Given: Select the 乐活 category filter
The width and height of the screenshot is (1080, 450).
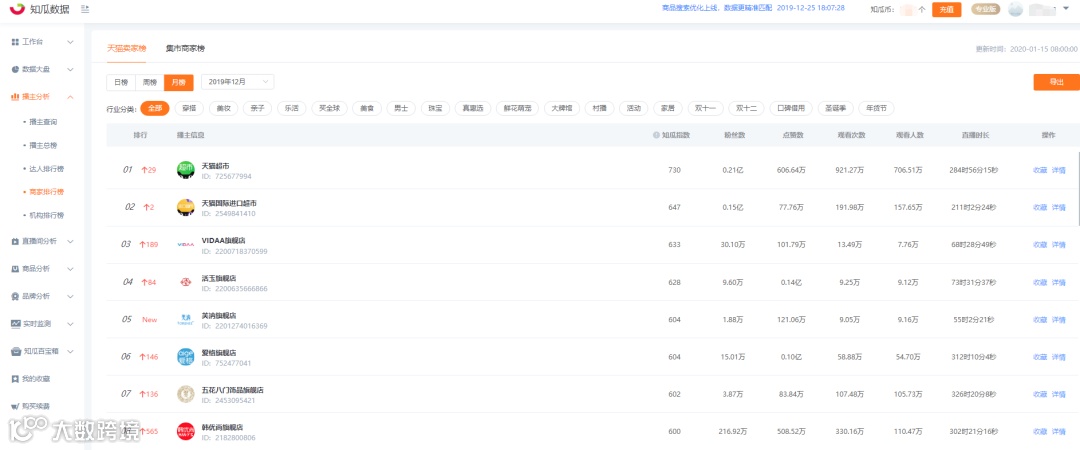Looking at the screenshot, I should click(x=291, y=108).
